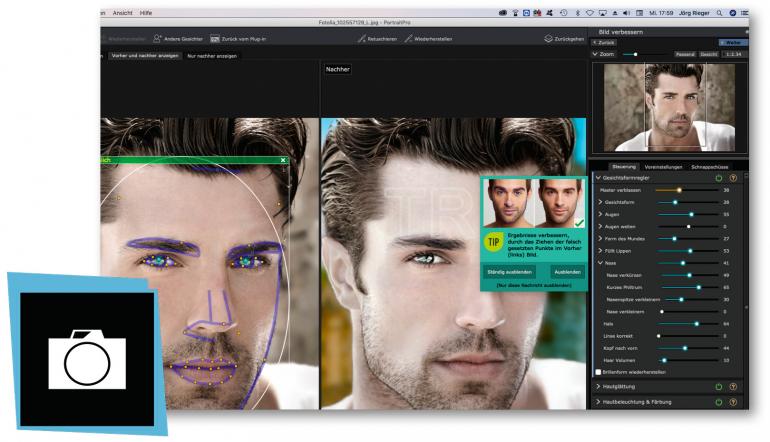Click the Kurzes Philtrum slider handle
This screenshot has width=770, height=442.
coord(699,287)
